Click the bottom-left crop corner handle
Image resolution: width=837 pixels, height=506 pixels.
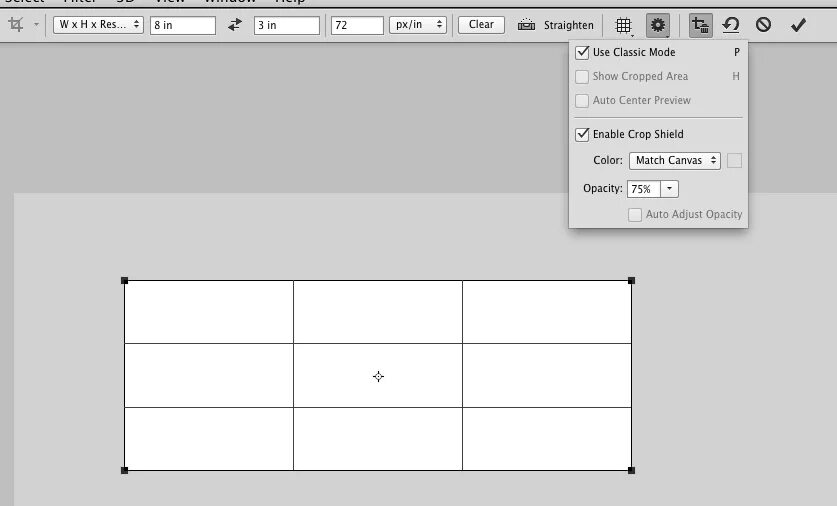point(124,470)
